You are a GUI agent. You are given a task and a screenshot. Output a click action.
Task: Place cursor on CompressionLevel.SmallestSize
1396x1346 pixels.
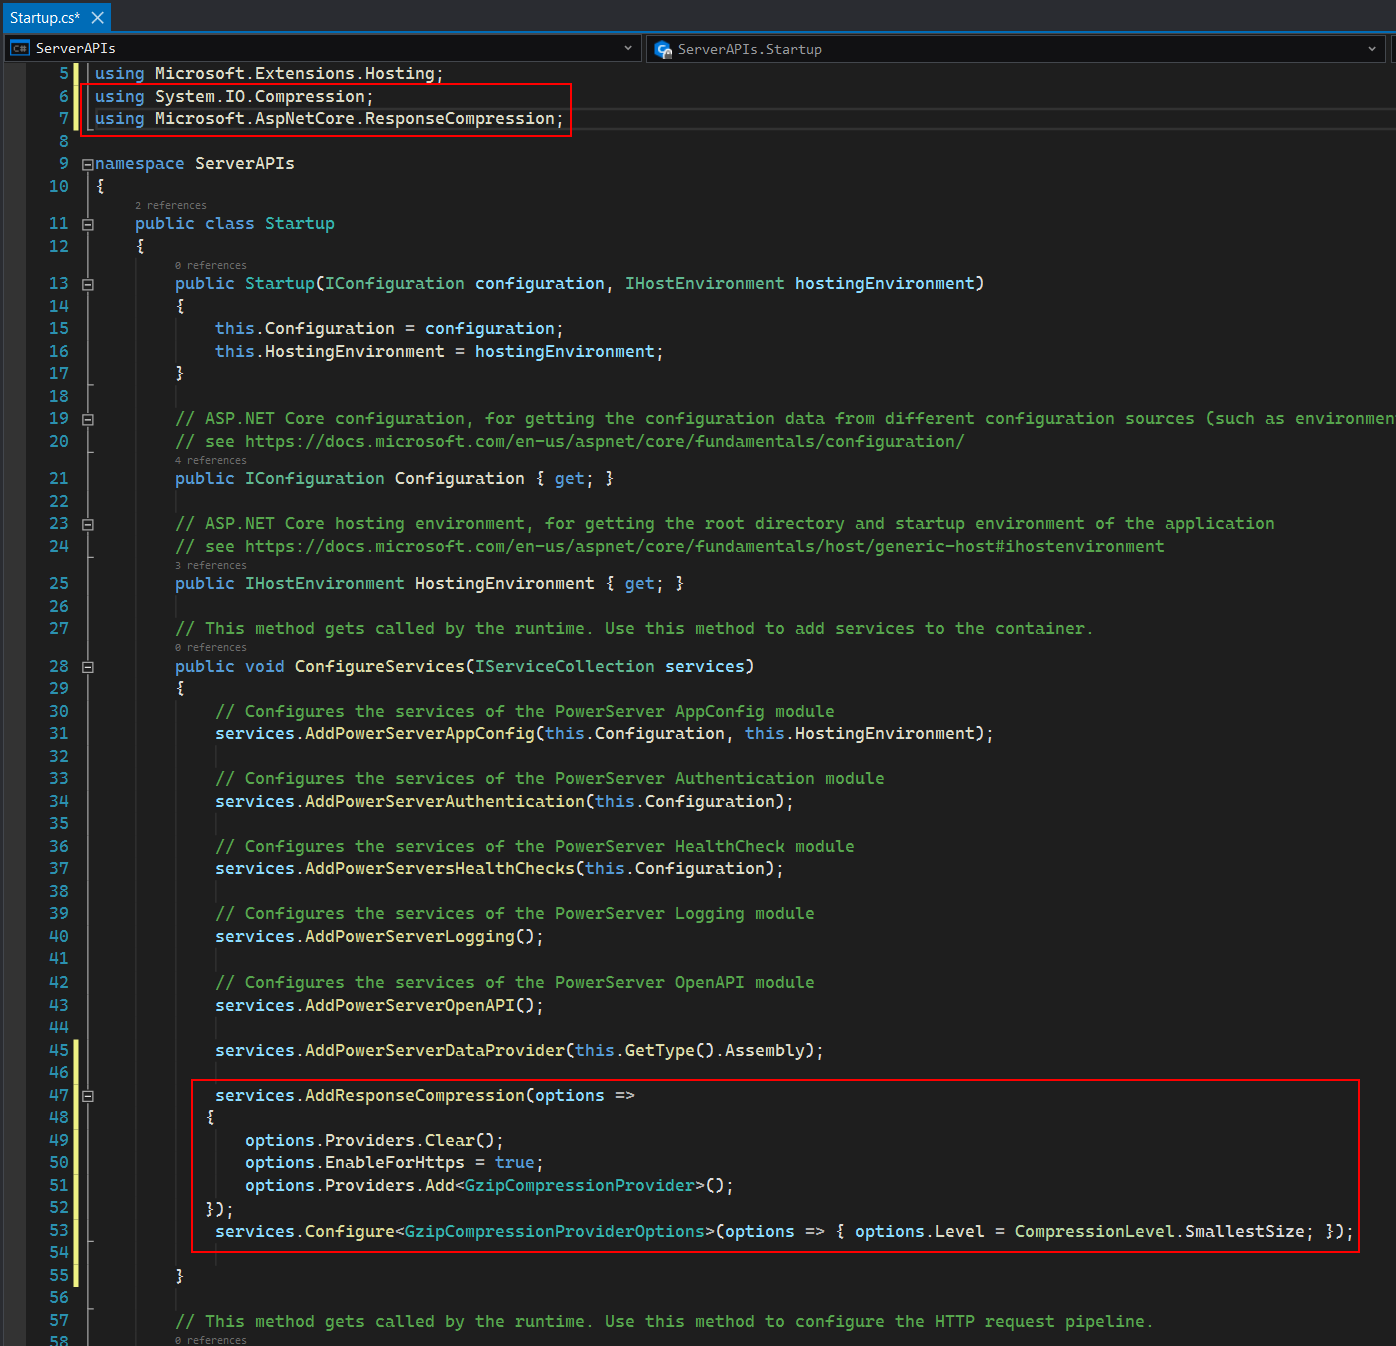pos(1159,1232)
